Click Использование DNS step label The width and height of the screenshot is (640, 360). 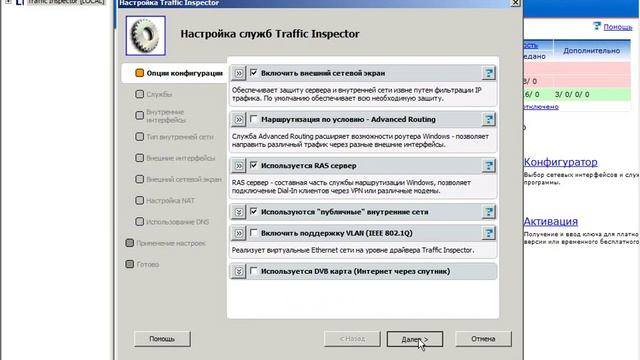click(x=178, y=222)
